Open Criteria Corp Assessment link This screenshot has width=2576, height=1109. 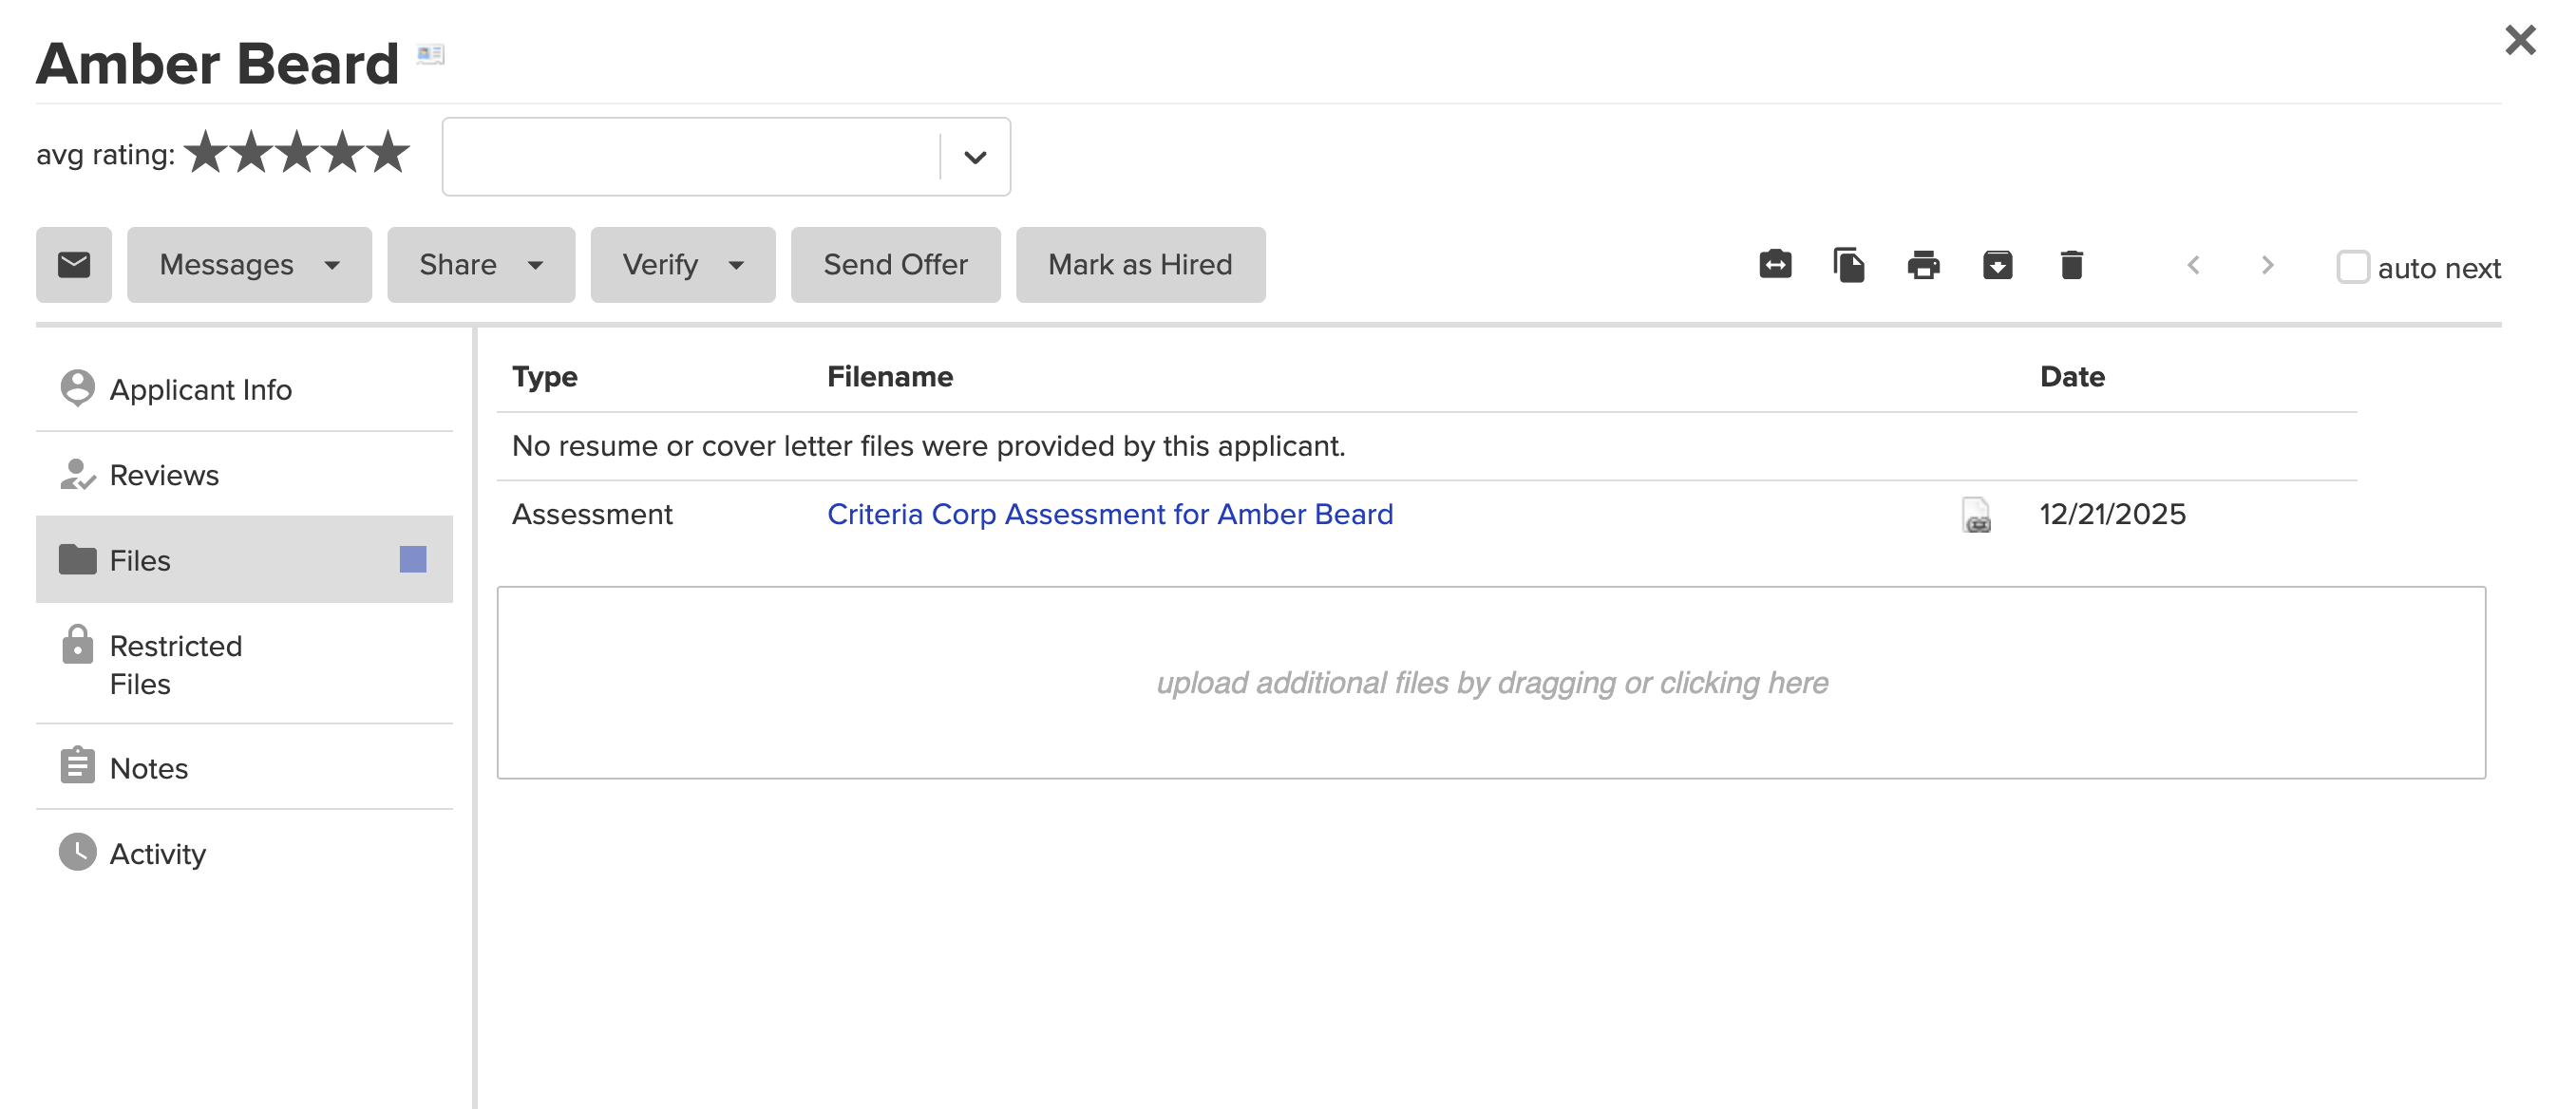point(1109,514)
